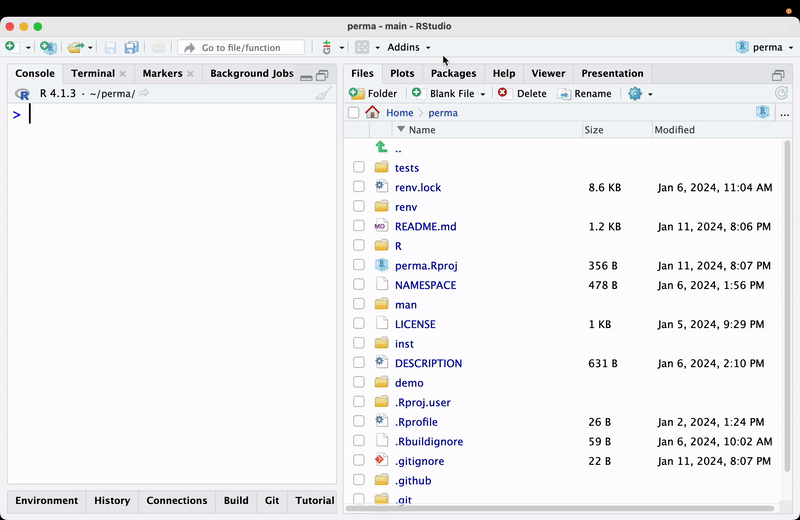
Task: Minimize the Console pane
Action: point(306,77)
